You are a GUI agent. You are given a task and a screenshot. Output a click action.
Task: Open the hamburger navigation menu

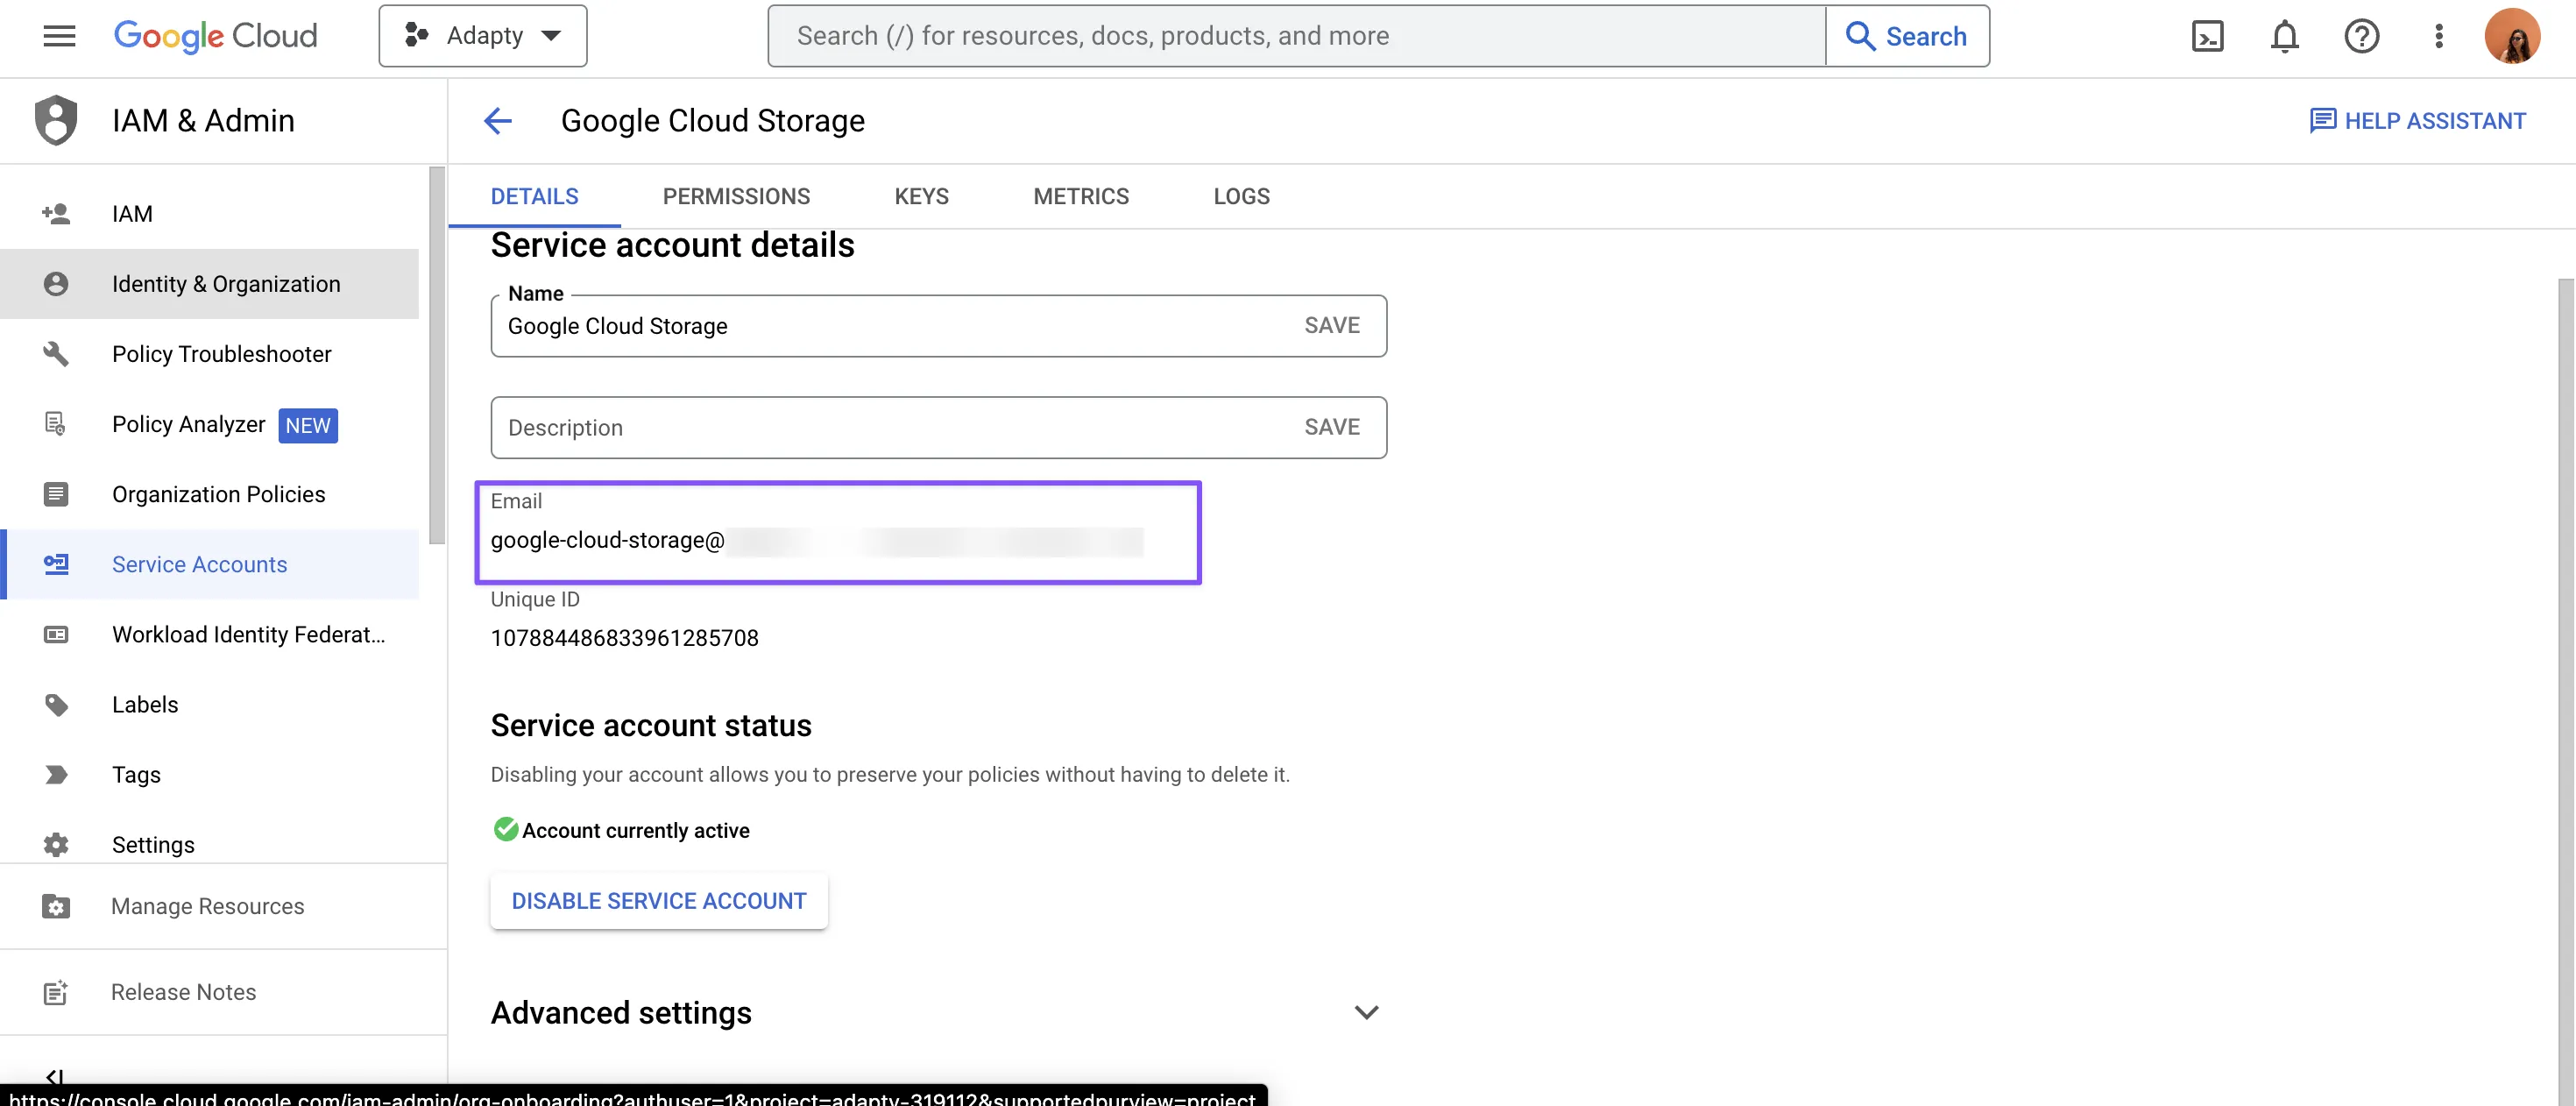click(x=59, y=36)
